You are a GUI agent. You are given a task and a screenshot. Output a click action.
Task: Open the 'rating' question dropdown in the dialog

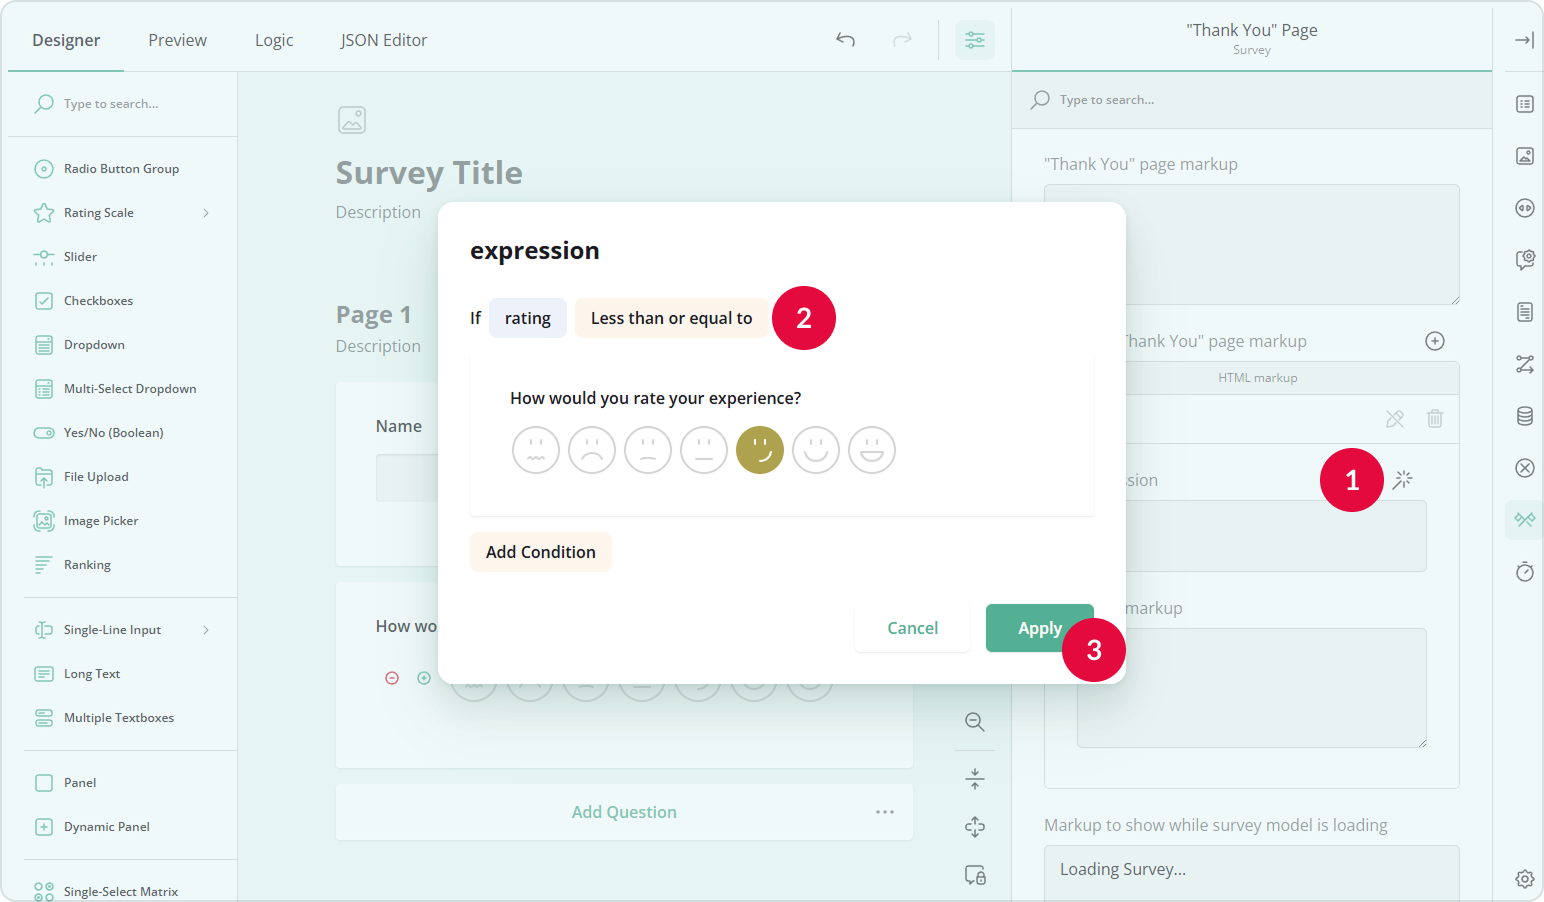point(527,317)
